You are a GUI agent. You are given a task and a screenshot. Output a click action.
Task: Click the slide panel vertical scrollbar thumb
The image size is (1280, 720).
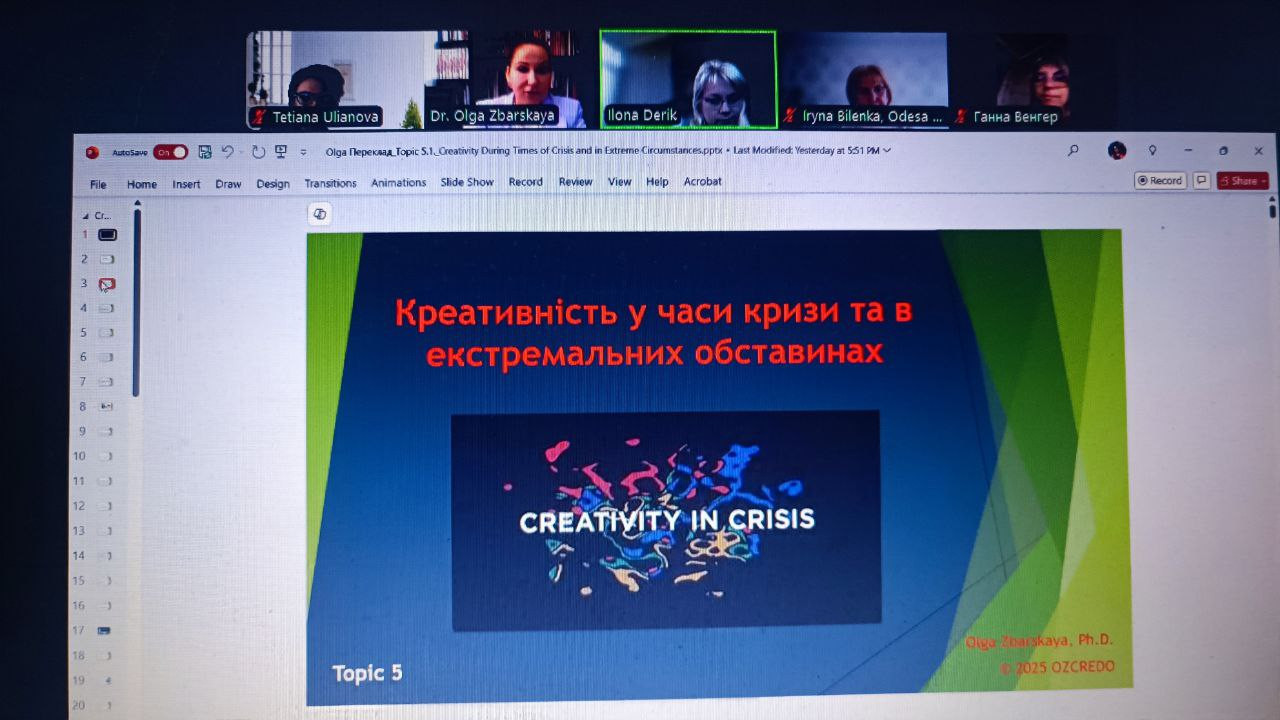click(x=136, y=304)
